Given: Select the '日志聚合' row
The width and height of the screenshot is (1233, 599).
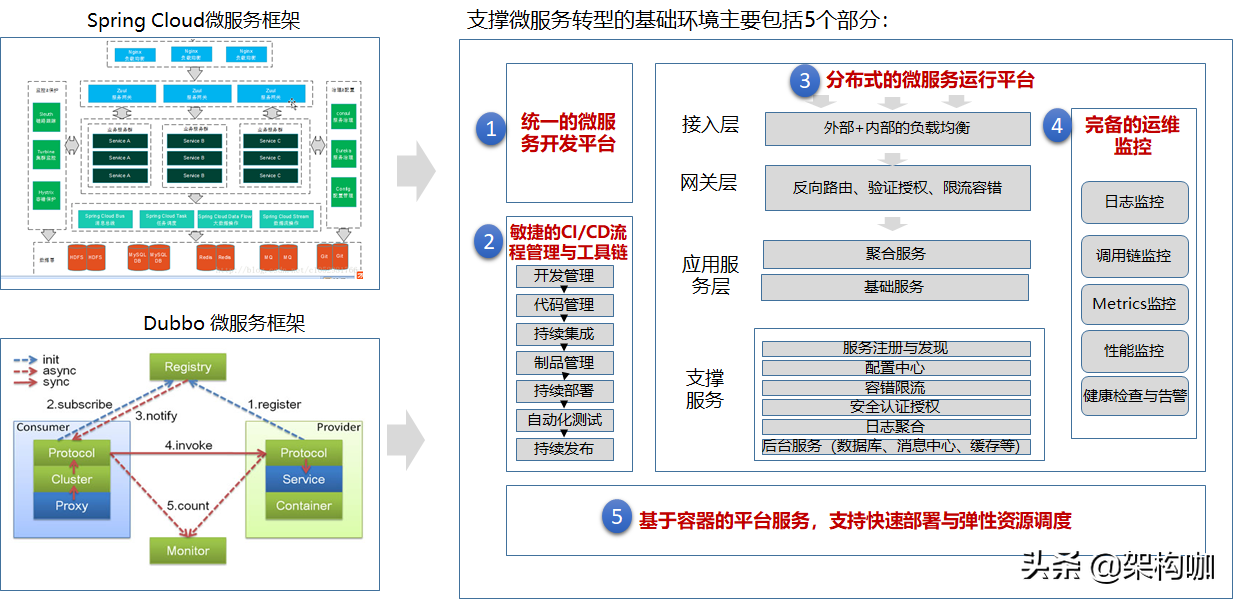Looking at the screenshot, I should coord(896,427).
